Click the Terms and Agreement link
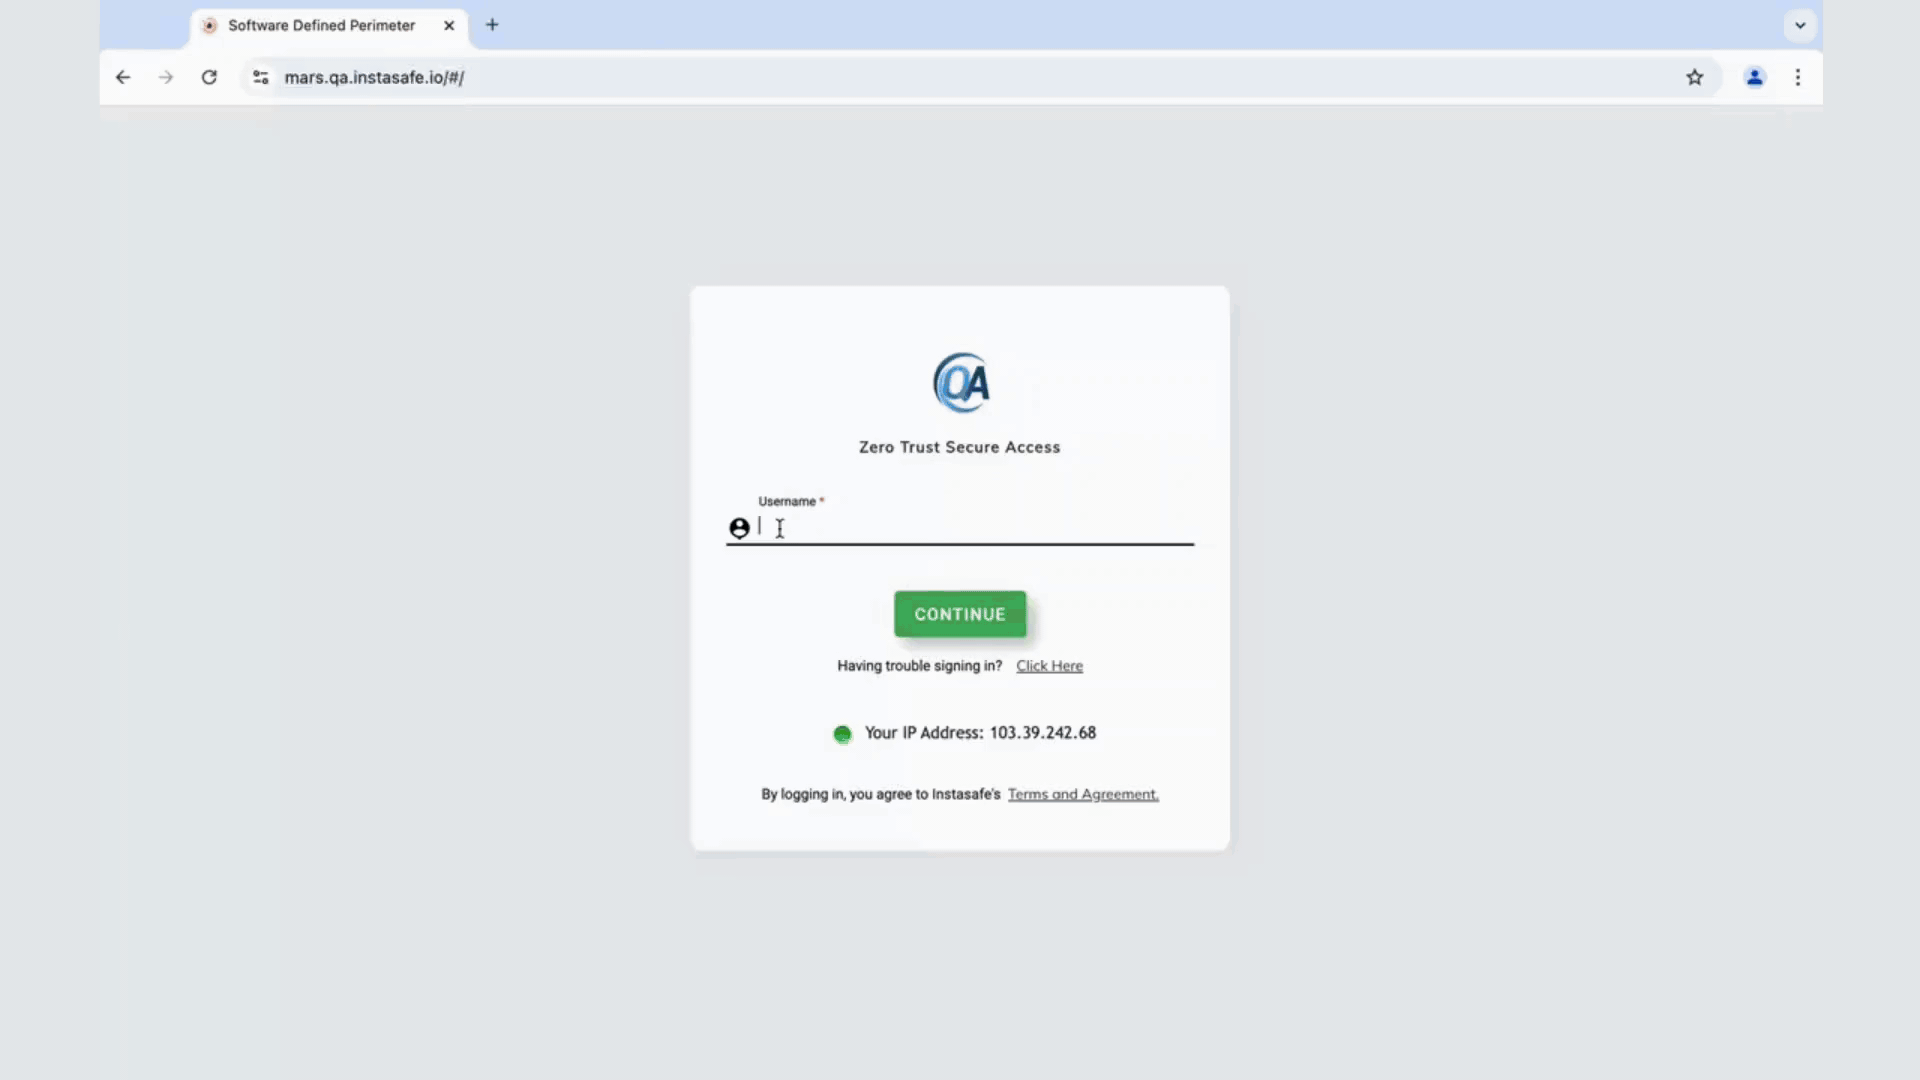 1083,794
